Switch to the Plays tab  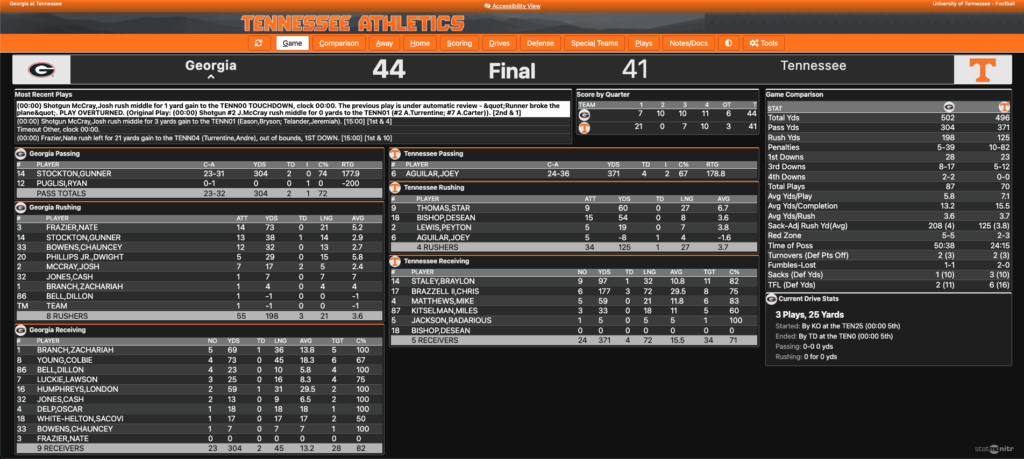pyautogui.click(x=643, y=43)
